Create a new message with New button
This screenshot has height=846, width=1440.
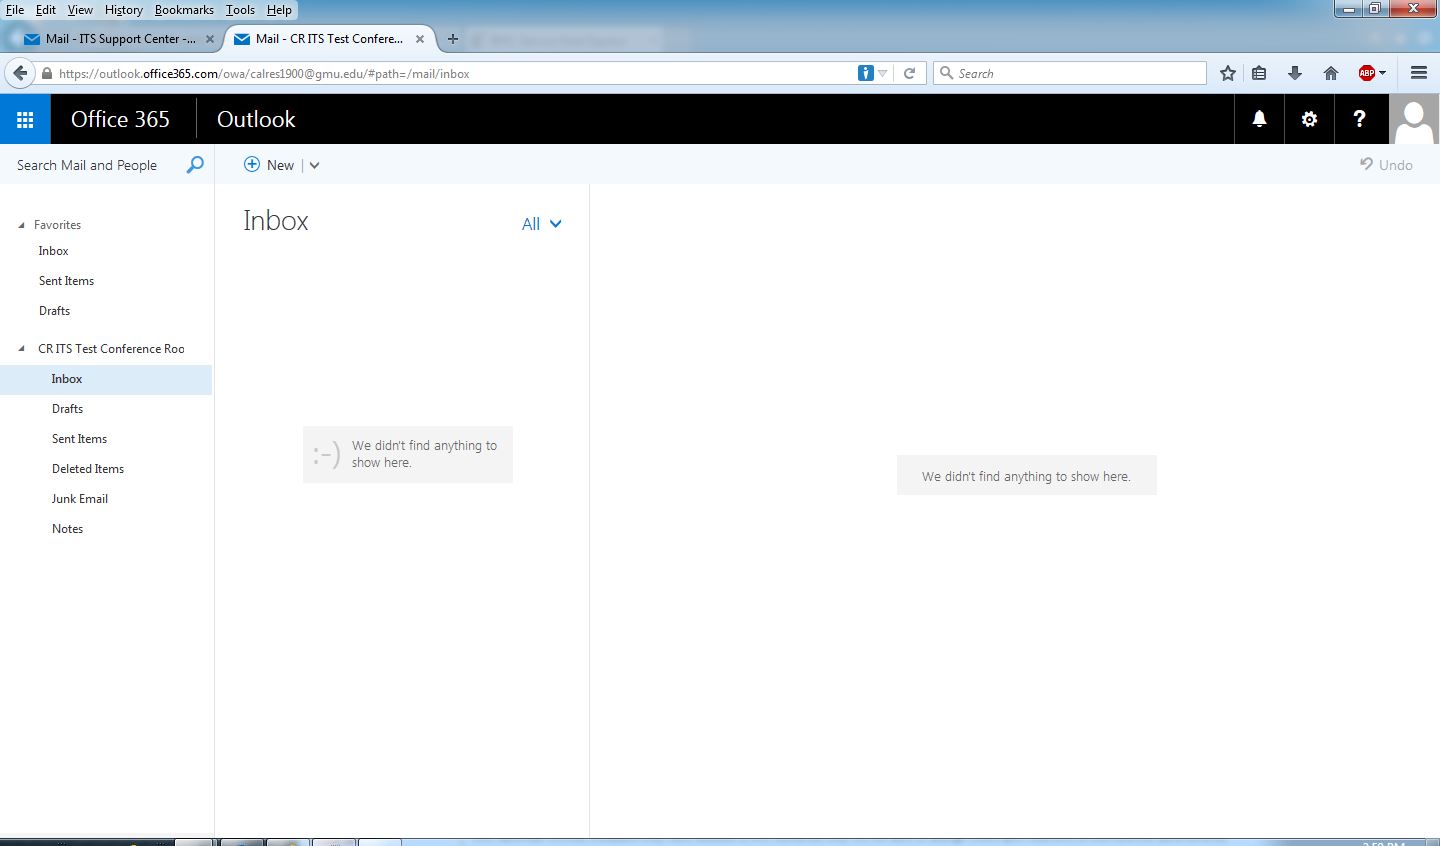click(269, 165)
